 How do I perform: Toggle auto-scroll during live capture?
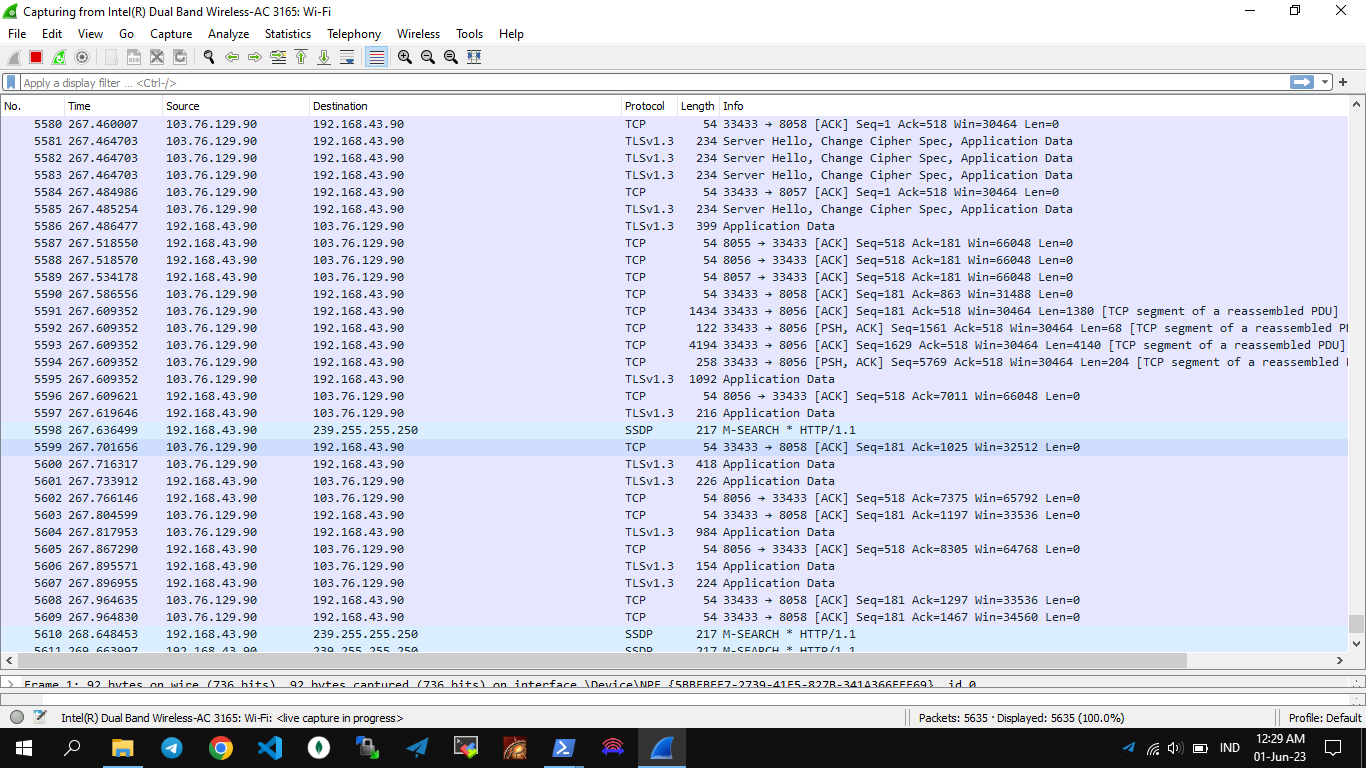point(347,57)
